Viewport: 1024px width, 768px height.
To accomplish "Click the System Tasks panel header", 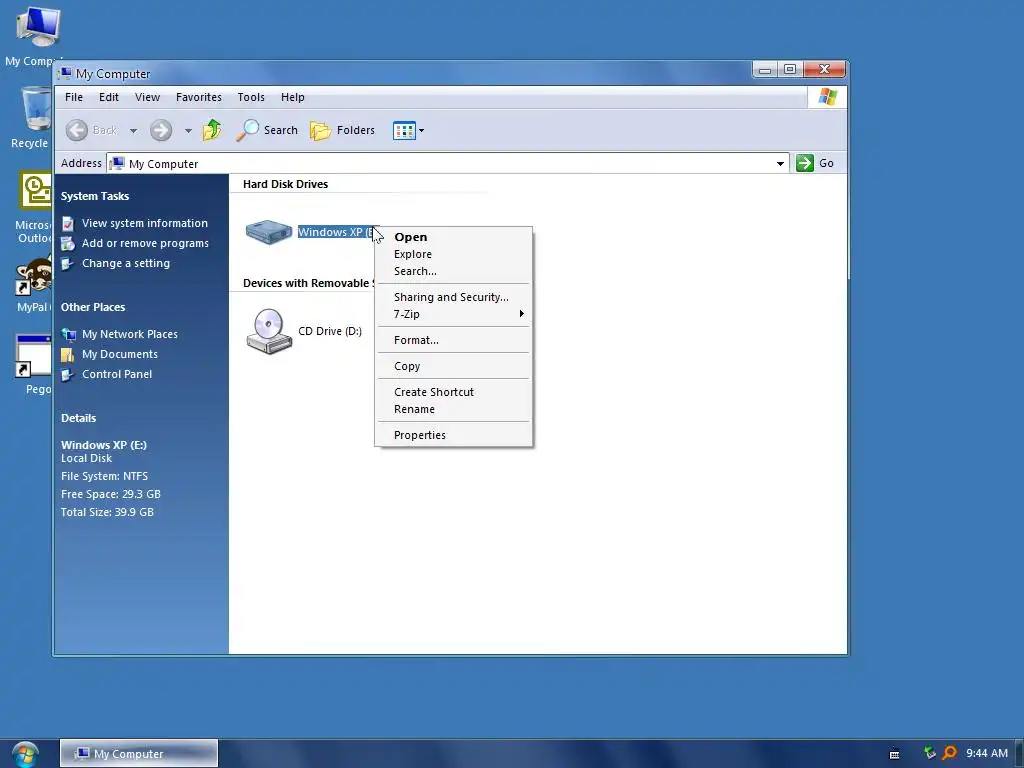I will pos(95,196).
